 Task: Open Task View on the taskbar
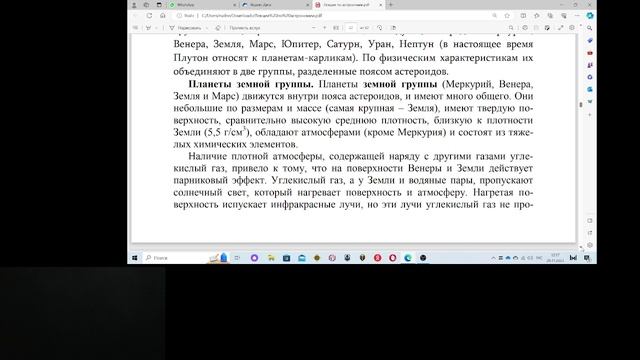(x=237, y=258)
